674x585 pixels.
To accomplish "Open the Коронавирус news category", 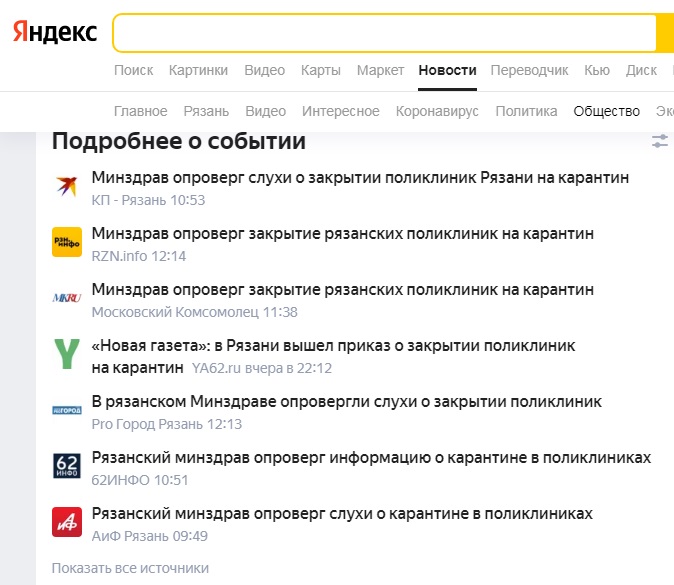I will [437, 111].
